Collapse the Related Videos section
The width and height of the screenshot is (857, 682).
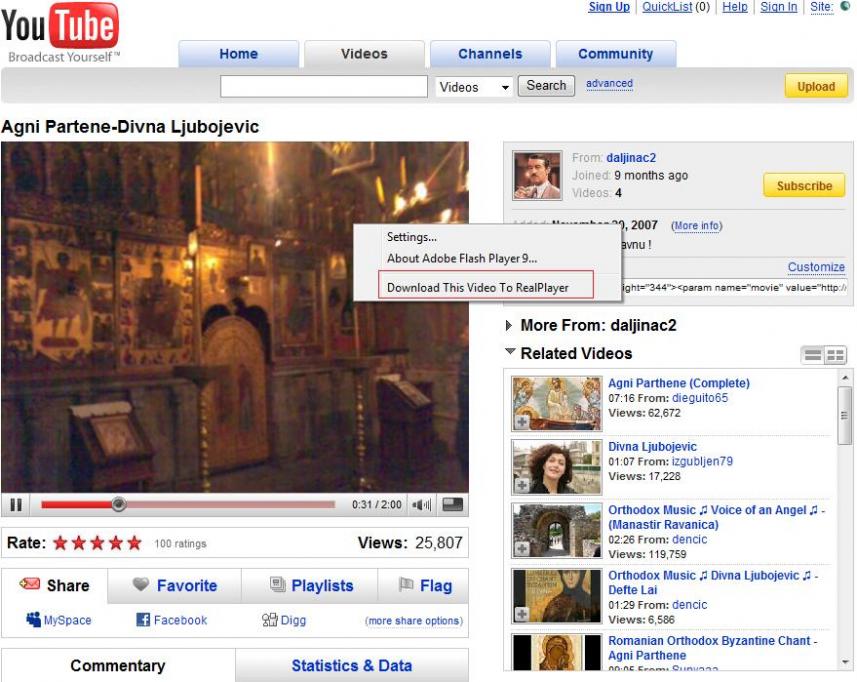510,353
